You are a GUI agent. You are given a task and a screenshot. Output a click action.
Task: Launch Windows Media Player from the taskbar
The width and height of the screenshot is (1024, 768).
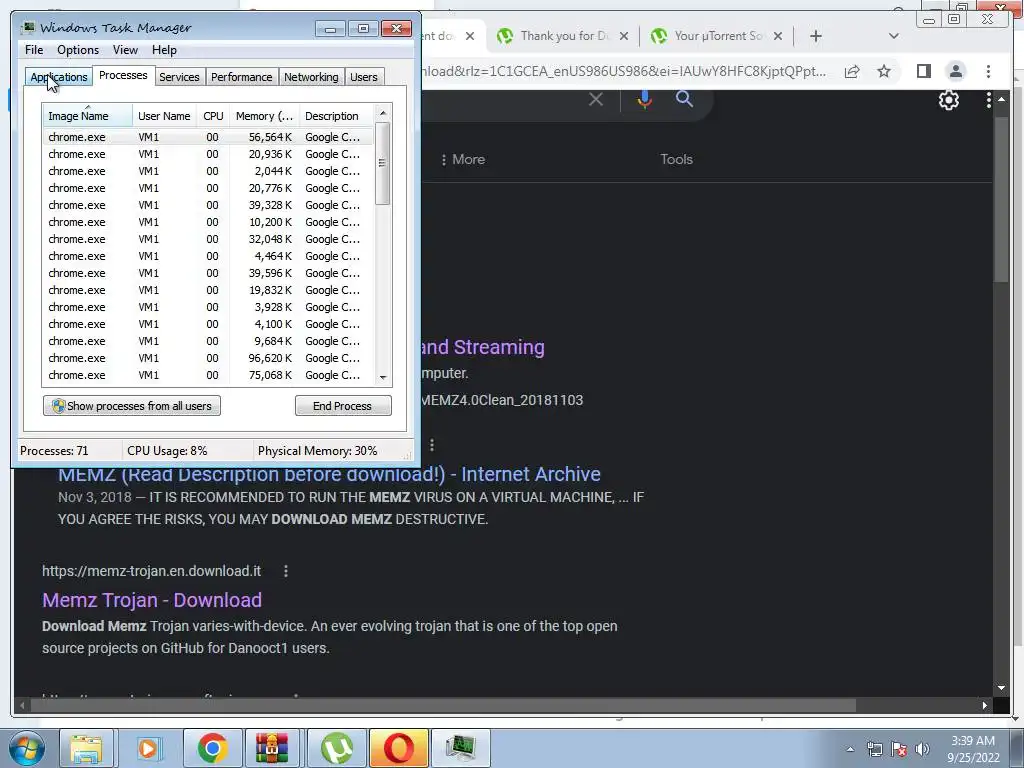149,748
